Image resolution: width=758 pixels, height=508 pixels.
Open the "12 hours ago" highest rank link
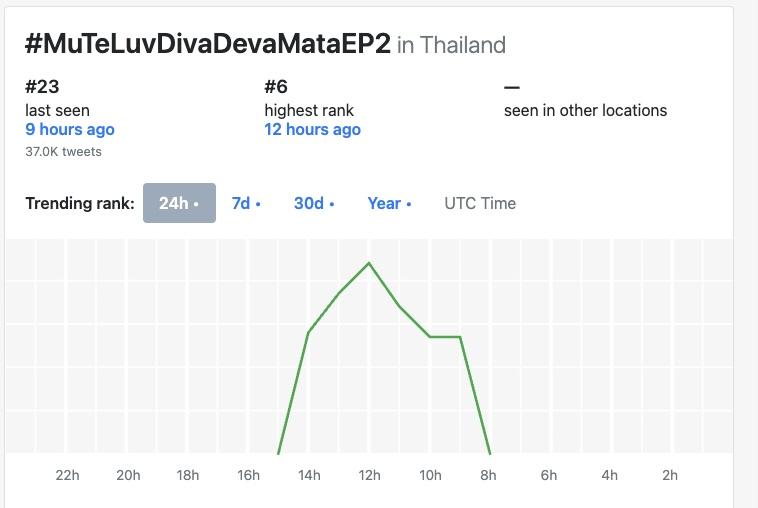click(312, 129)
